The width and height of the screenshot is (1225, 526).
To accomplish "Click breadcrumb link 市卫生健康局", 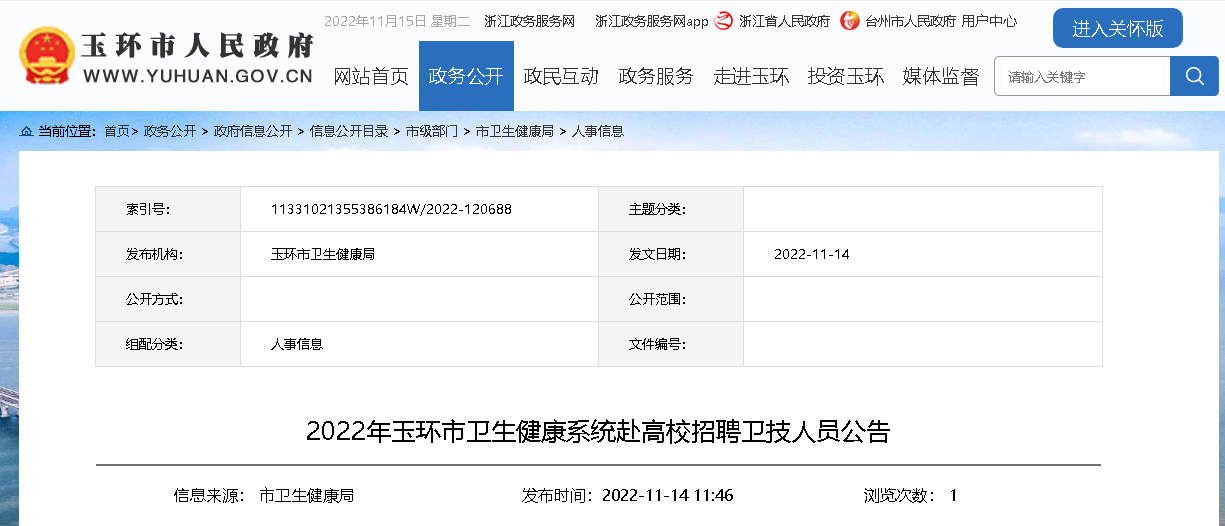I will coord(514,131).
